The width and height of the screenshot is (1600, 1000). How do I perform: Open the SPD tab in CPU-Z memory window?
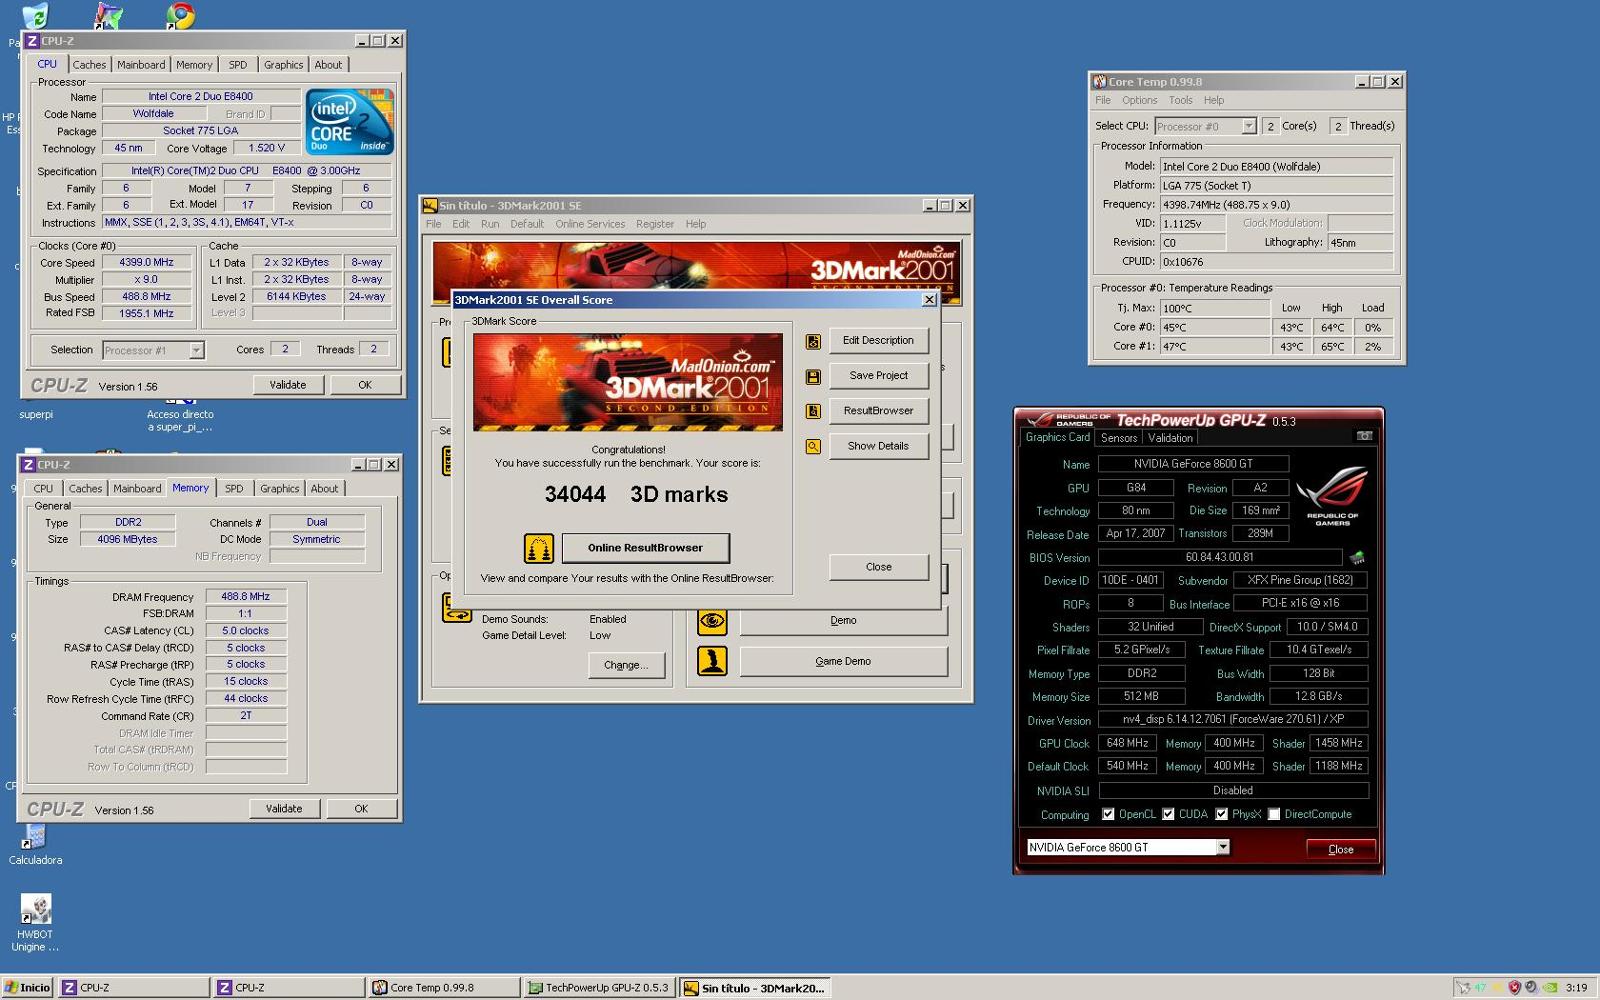234,489
